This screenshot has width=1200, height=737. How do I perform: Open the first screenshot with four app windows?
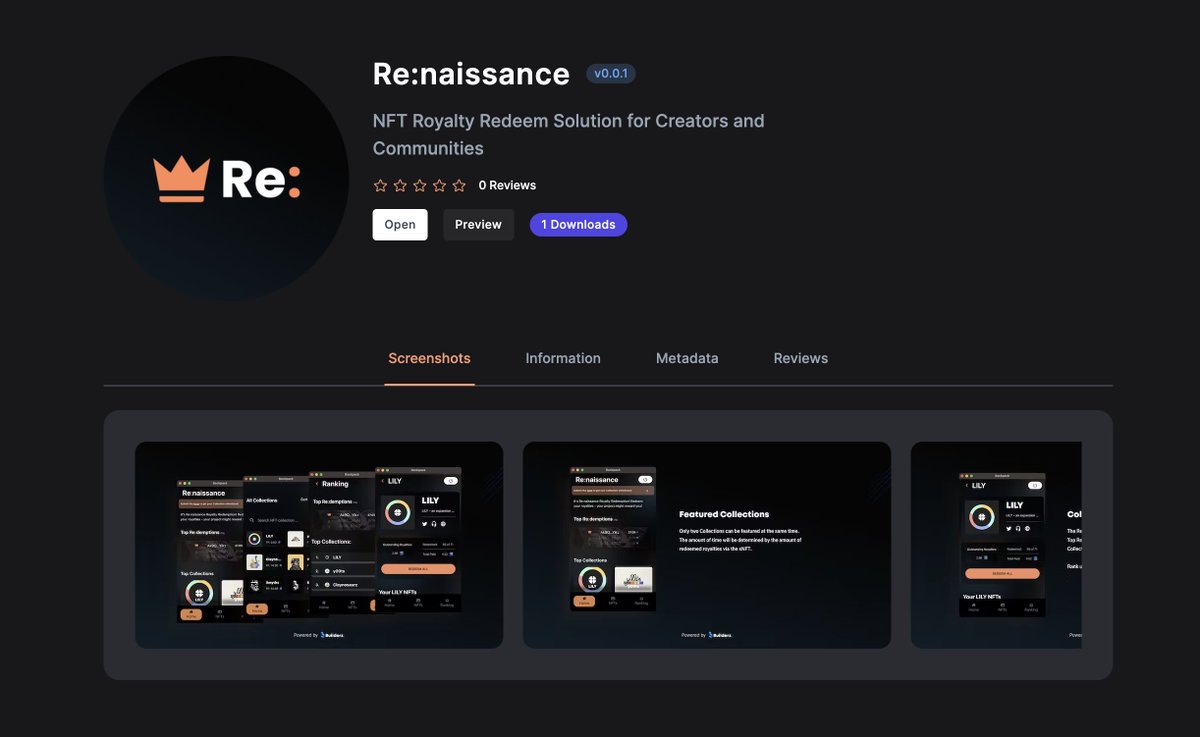[319, 545]
